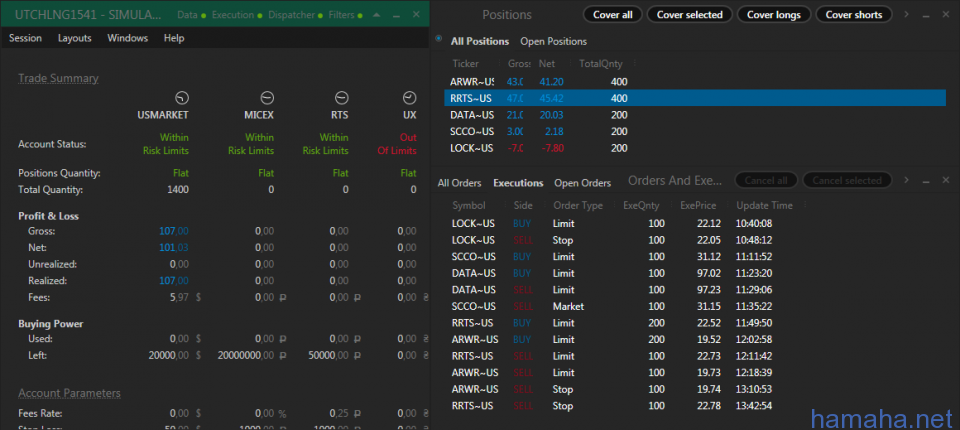Image resolution: width=960 pixels, height=430 pixels.
Task: Click USMARKET Buying Power Left 20000,00
Action: tap(169, 355)
